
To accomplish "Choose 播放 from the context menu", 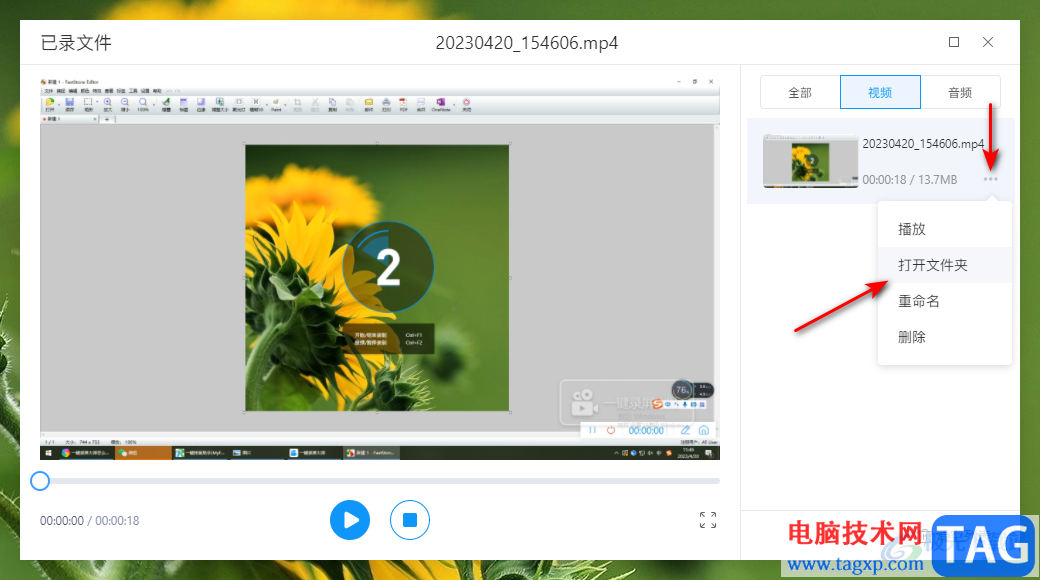I will pos(912,229).
